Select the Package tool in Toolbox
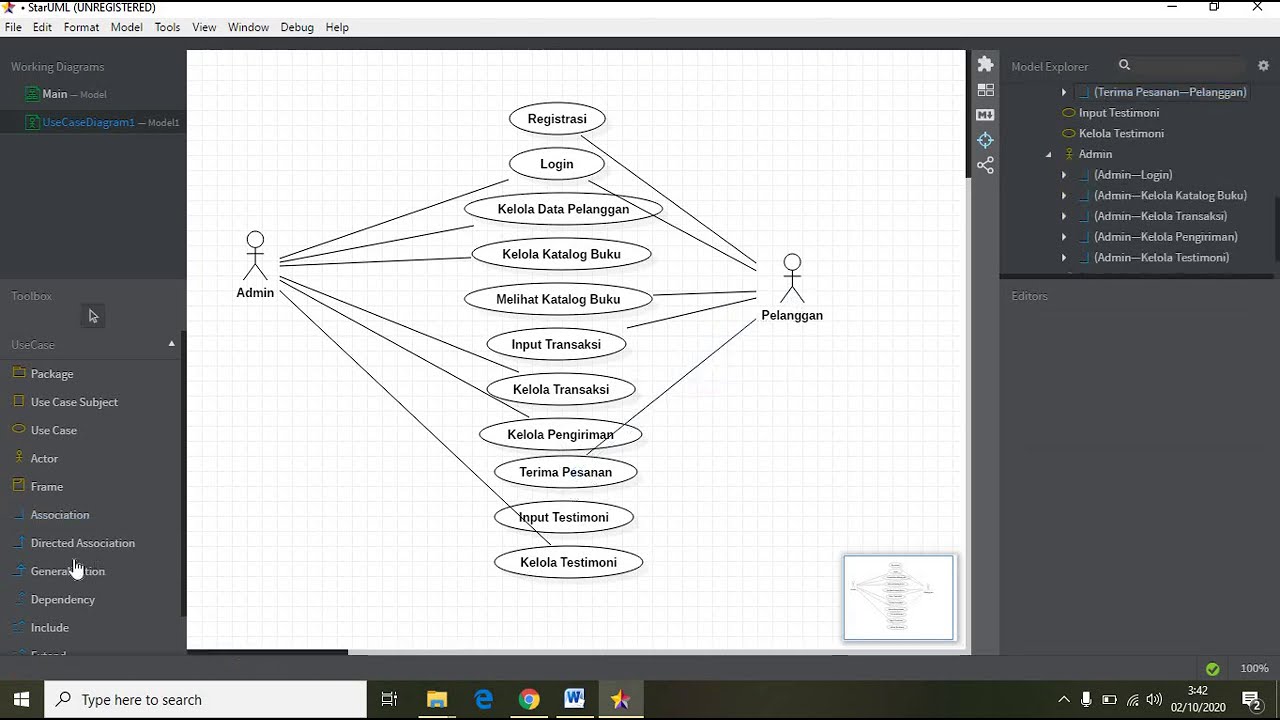The width and height of the screenshot is (1280, 720). (x=52, y=374)
